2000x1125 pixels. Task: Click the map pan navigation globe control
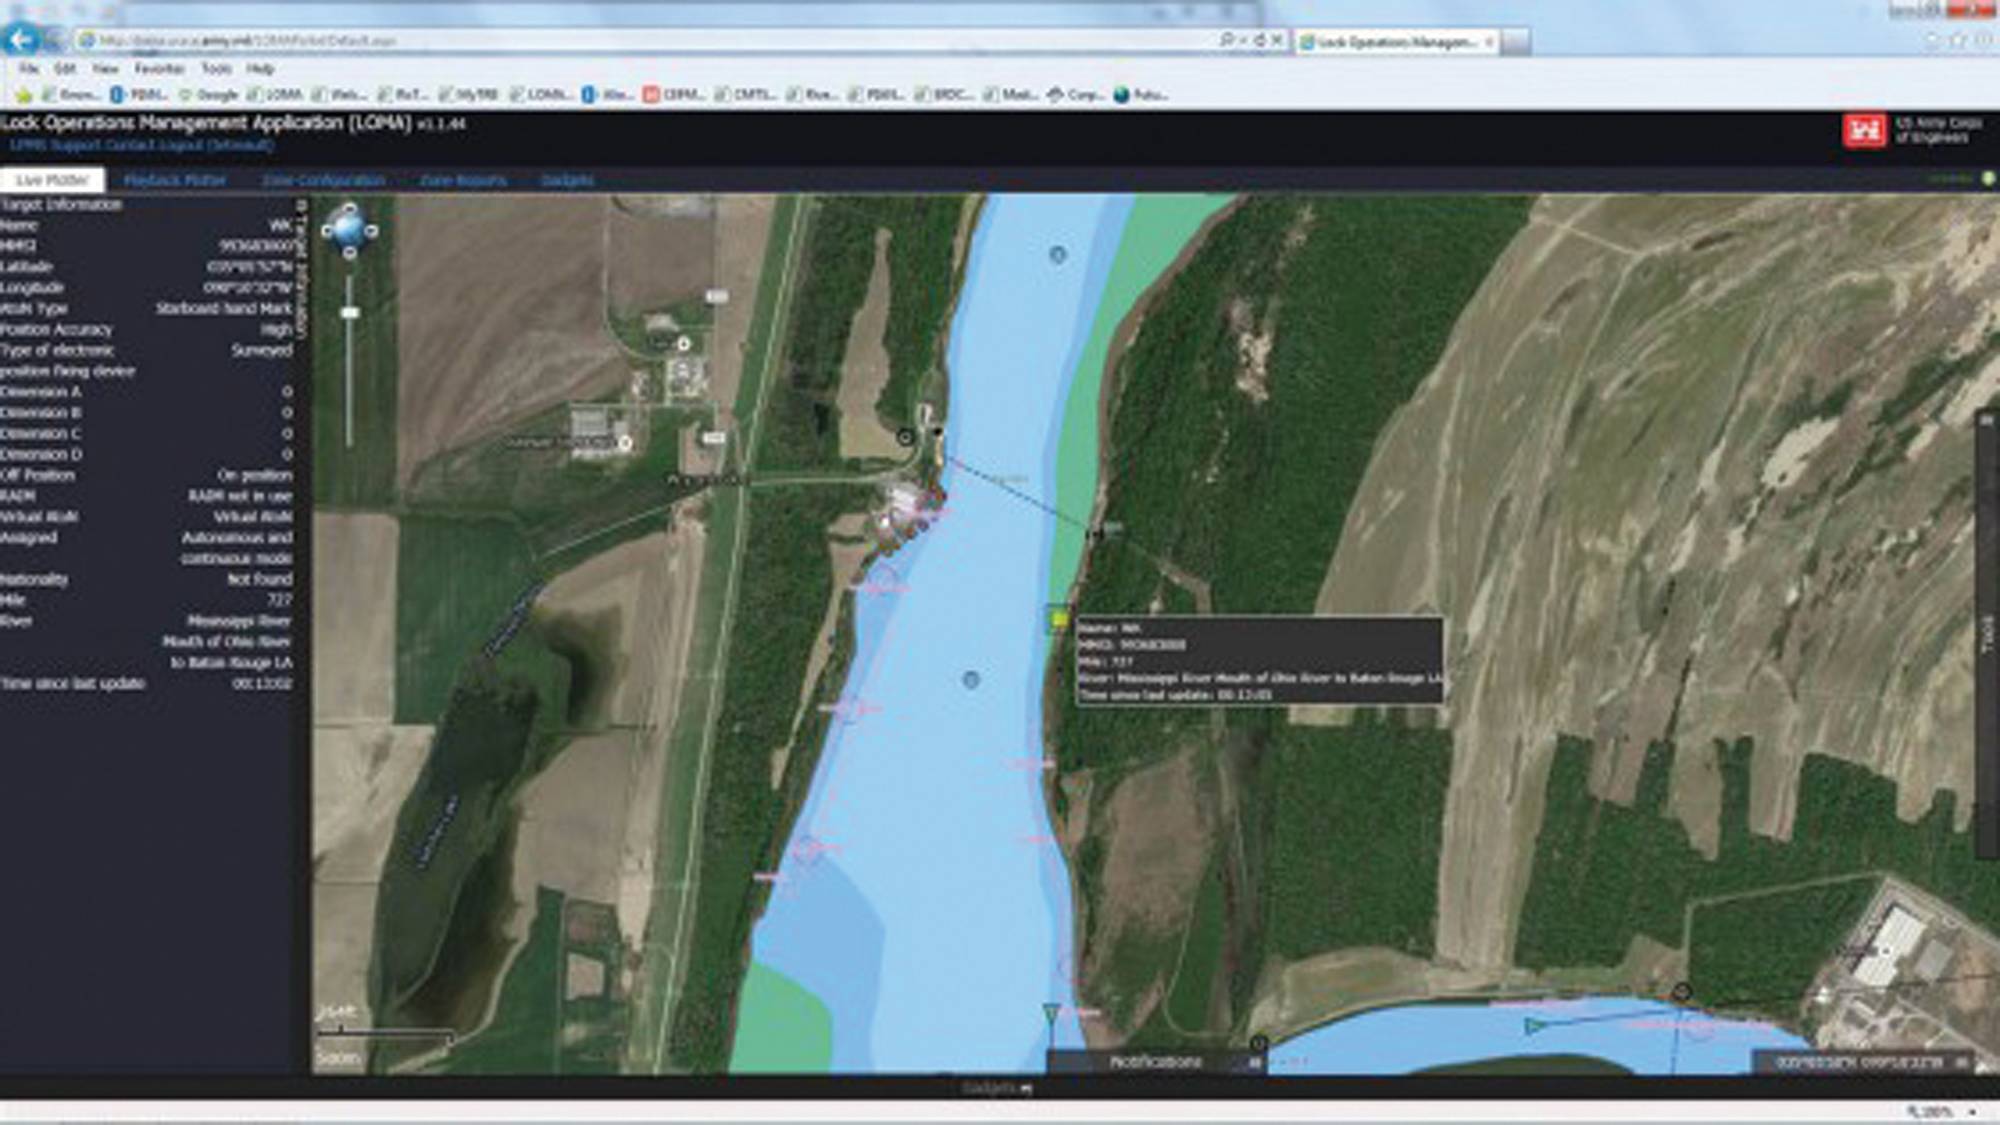349,230
